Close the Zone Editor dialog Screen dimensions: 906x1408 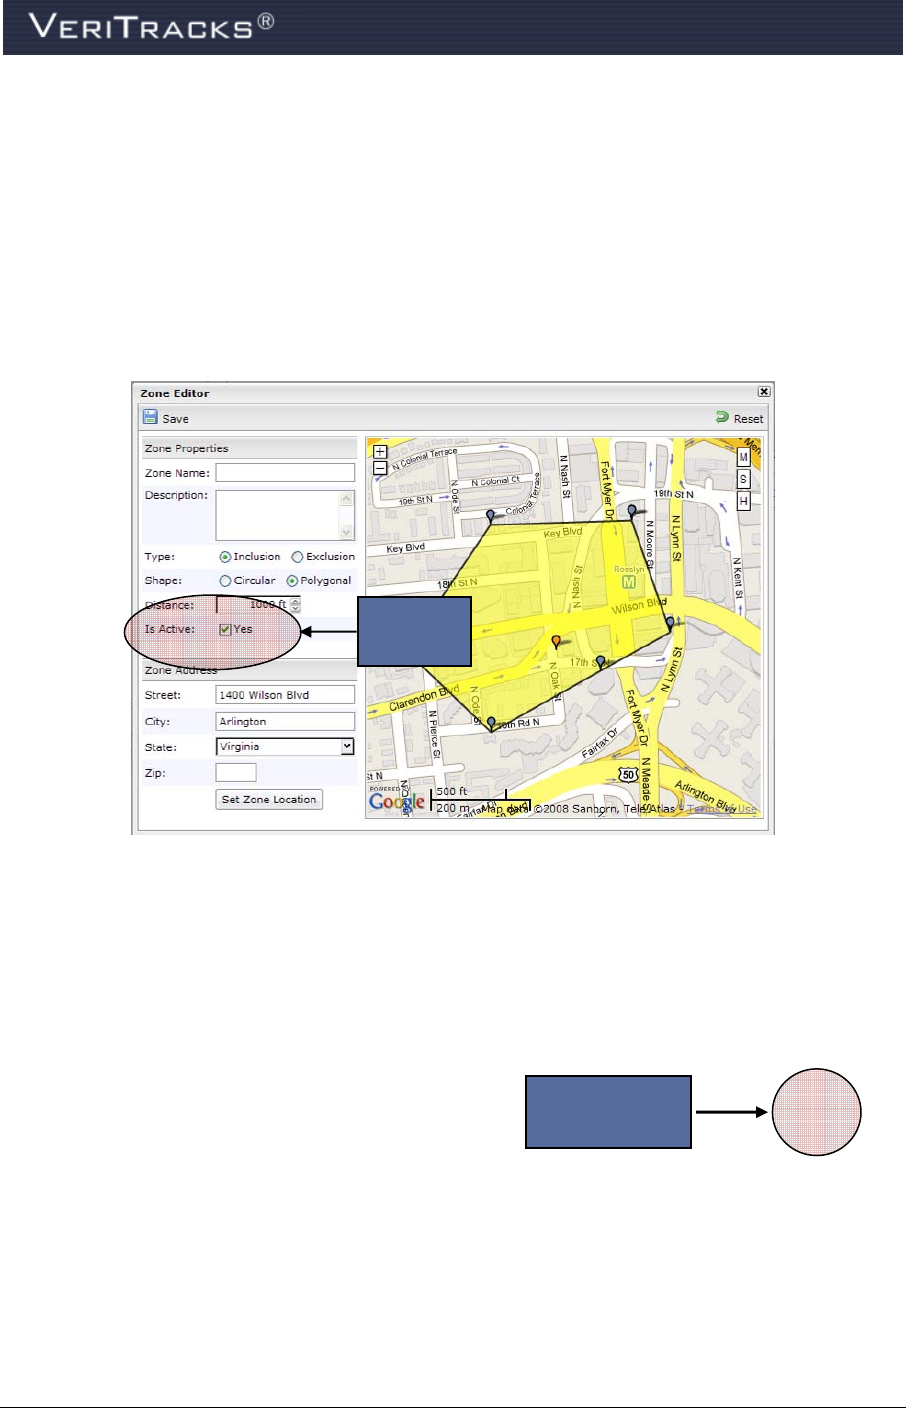click(764, 392)
